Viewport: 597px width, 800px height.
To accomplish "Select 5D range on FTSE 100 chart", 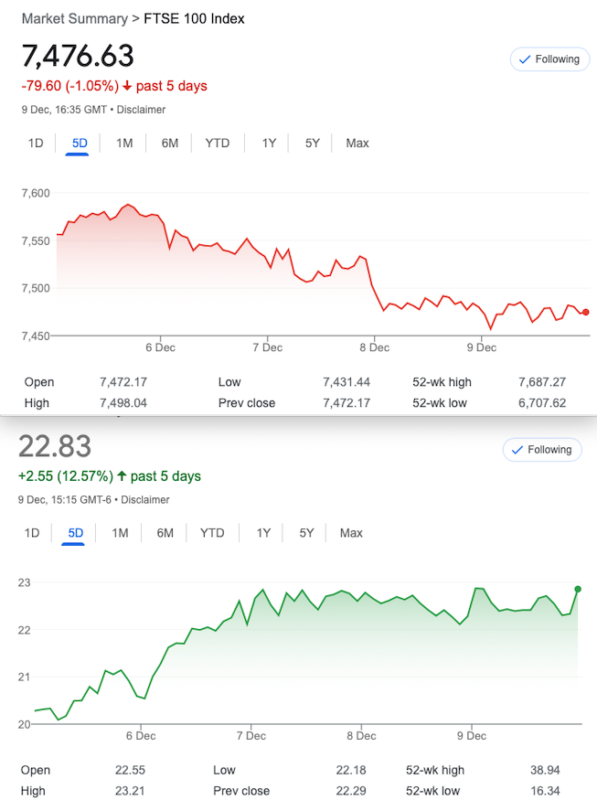I will click(x=79, y=143).
